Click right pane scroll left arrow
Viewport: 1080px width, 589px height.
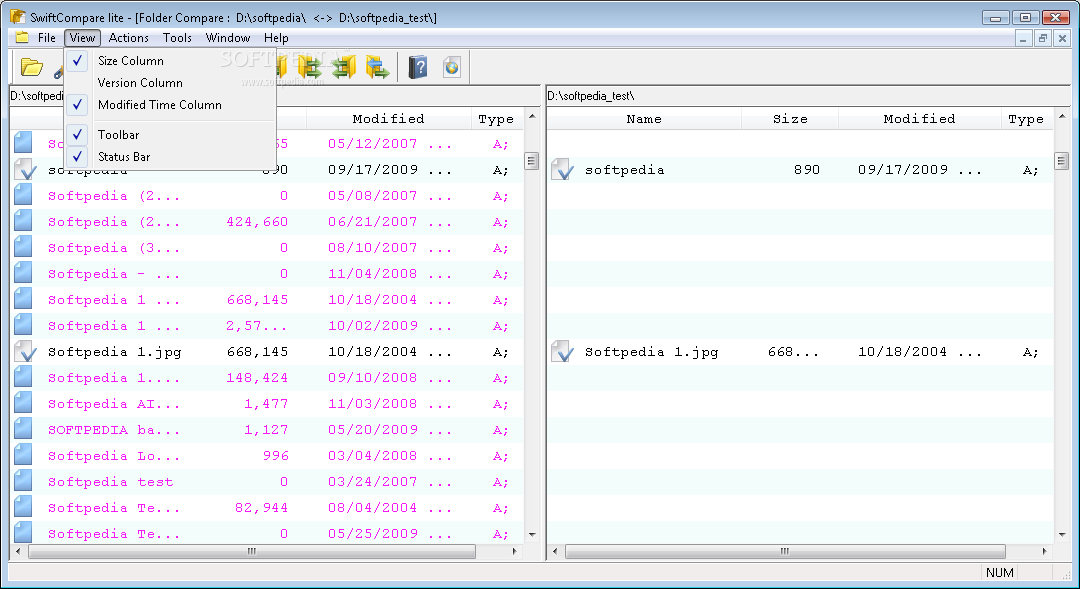pos(555,551)
